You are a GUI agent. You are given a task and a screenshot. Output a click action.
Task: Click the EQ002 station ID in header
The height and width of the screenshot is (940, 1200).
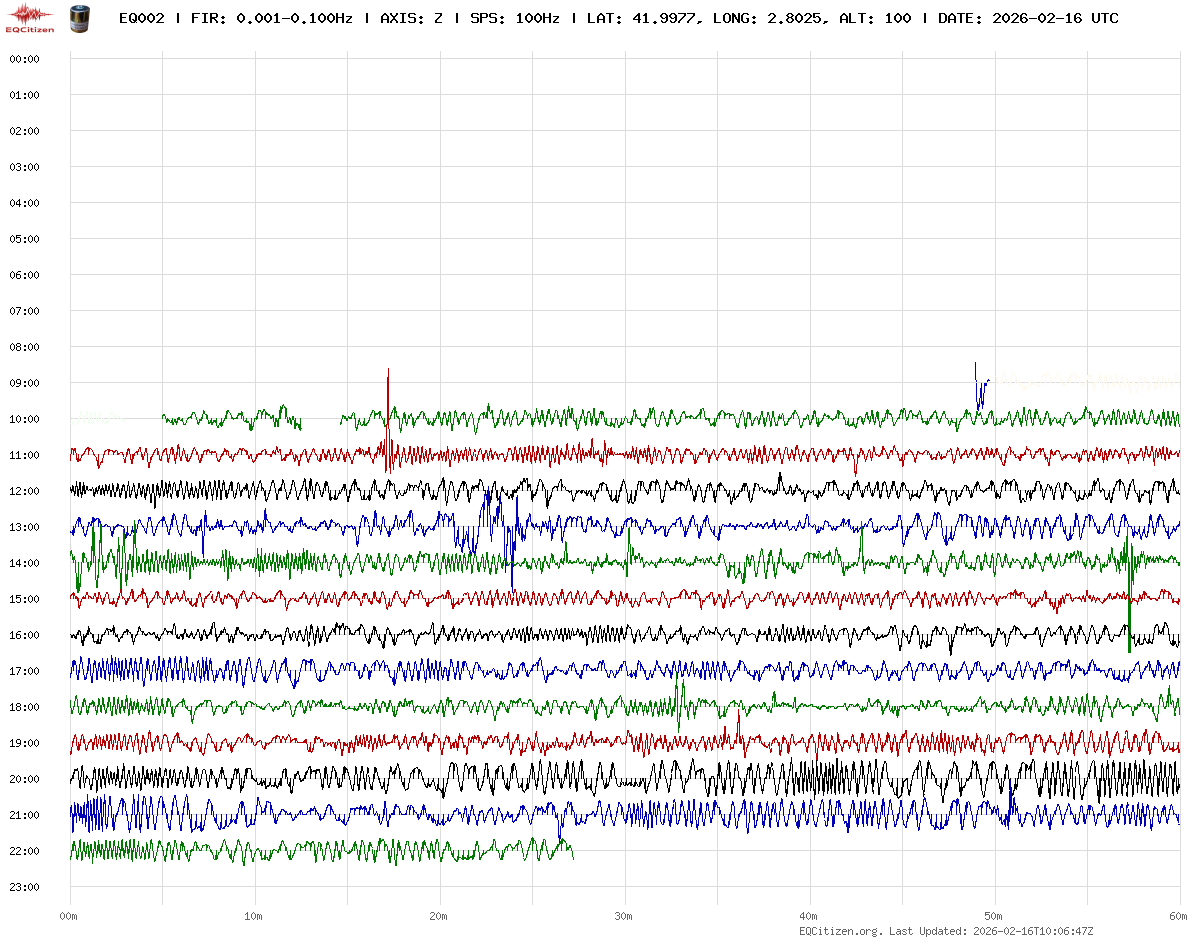click(141, 19)
